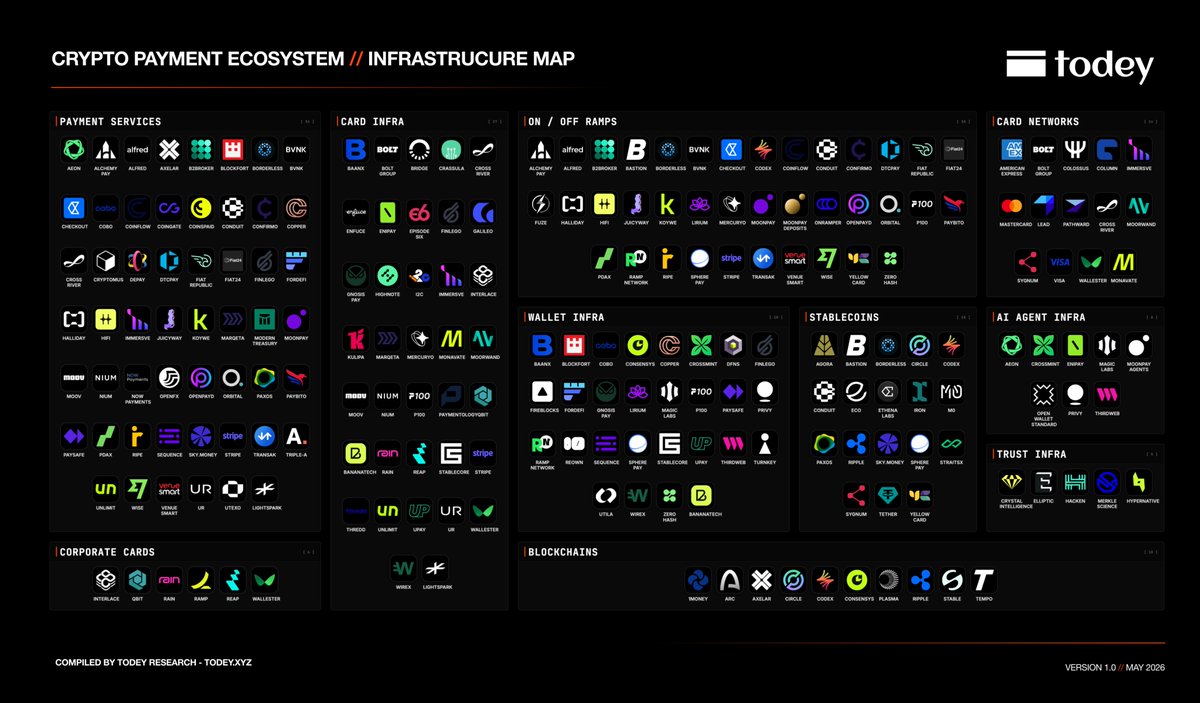Select the Pathward icon in Card Networks
The height and width of the screenshot is (703, 1200).
click(1075, 205)
